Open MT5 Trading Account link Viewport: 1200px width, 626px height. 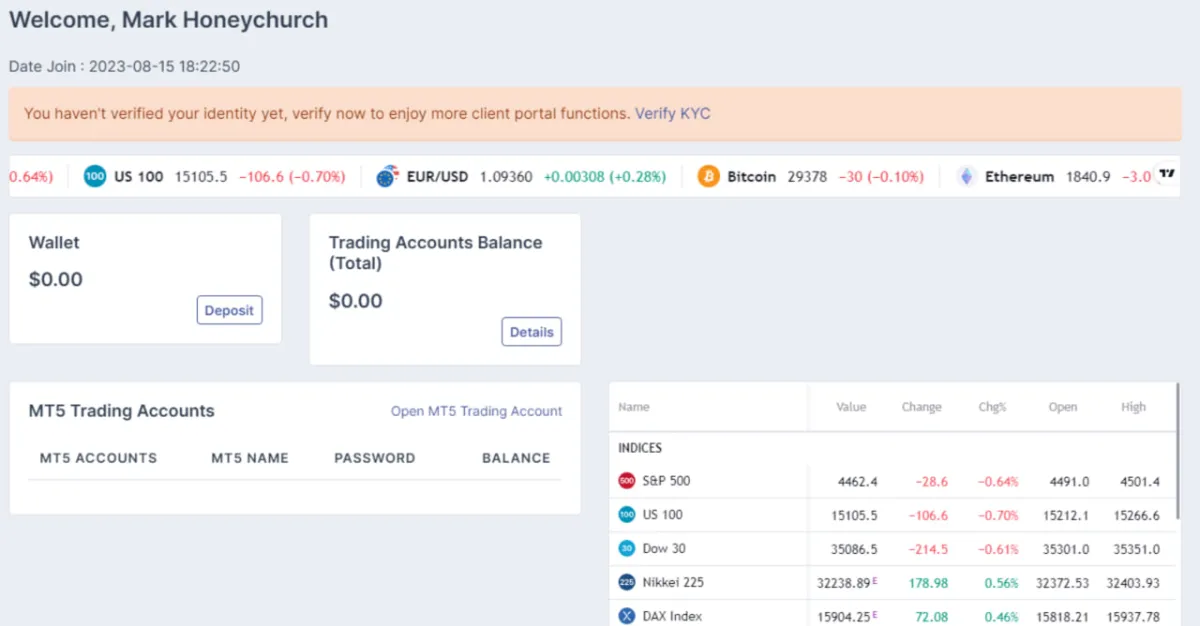tap(476, 411)
